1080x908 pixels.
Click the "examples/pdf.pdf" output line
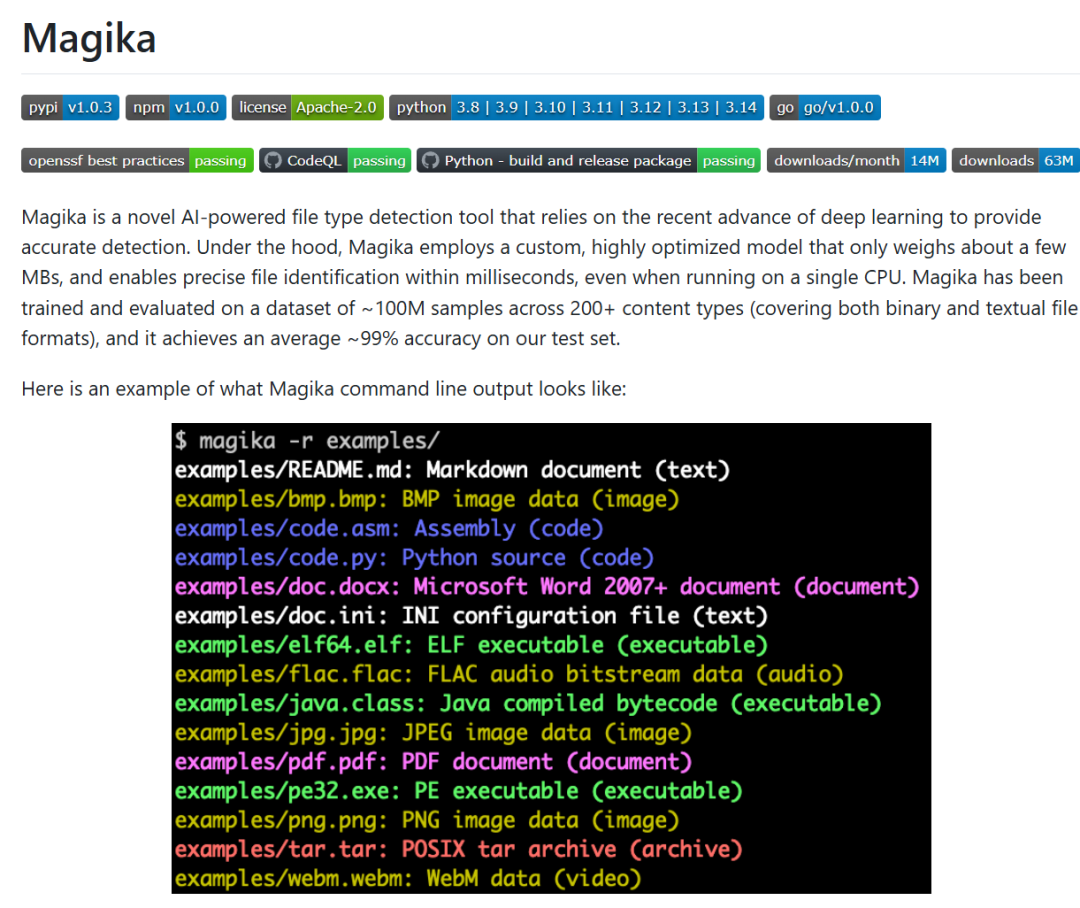433,762
